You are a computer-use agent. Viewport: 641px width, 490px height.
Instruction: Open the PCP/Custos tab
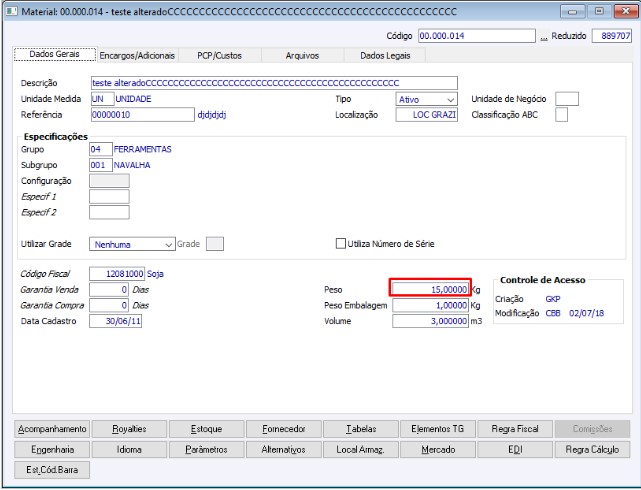[220, 56]
